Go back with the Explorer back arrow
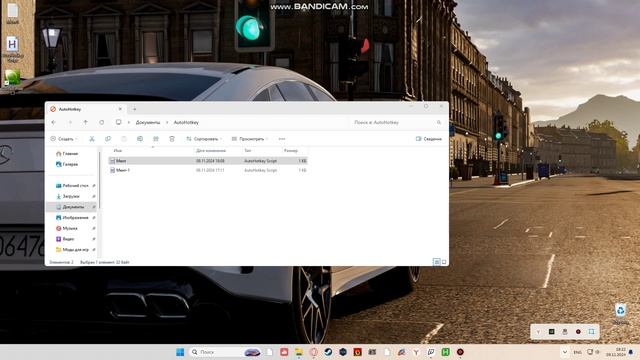The width and height of the screenshot is (640, 360). click(x=54, y=122)
